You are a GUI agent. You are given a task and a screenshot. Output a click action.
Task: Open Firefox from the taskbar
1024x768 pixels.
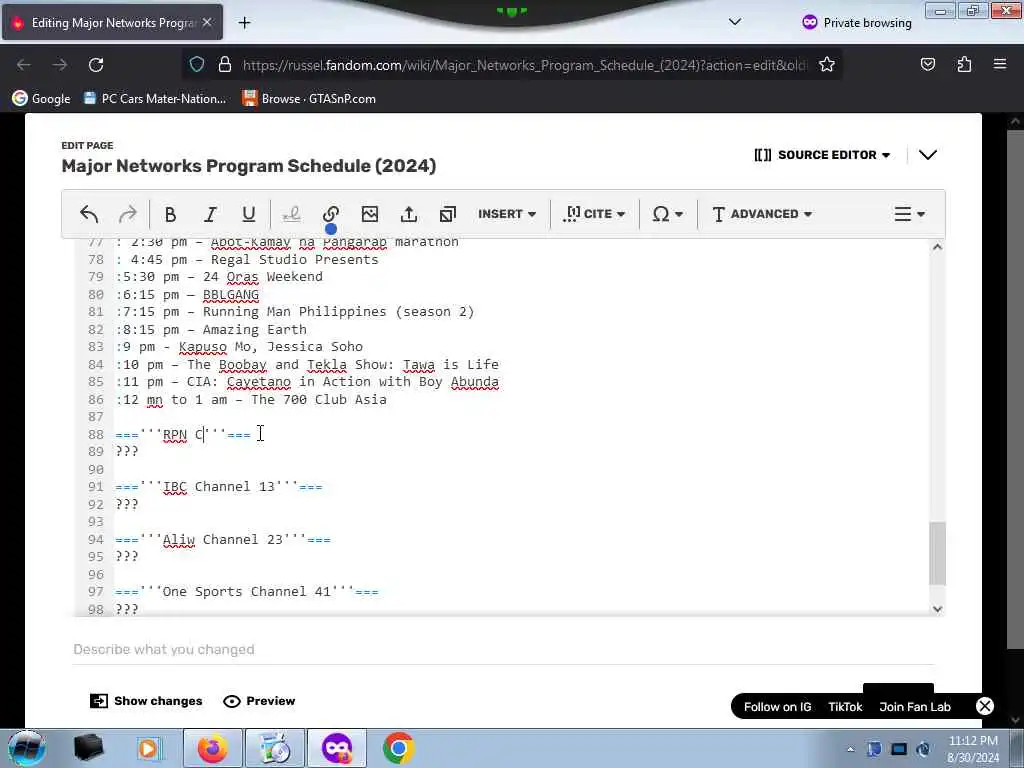213,748
